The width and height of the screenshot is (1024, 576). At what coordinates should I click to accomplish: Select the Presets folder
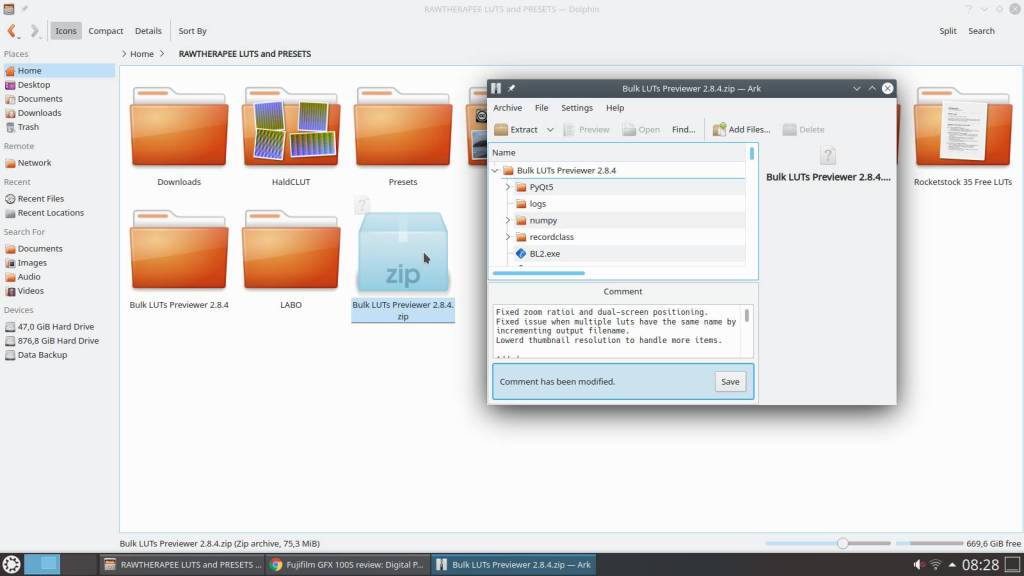(403, 136)
